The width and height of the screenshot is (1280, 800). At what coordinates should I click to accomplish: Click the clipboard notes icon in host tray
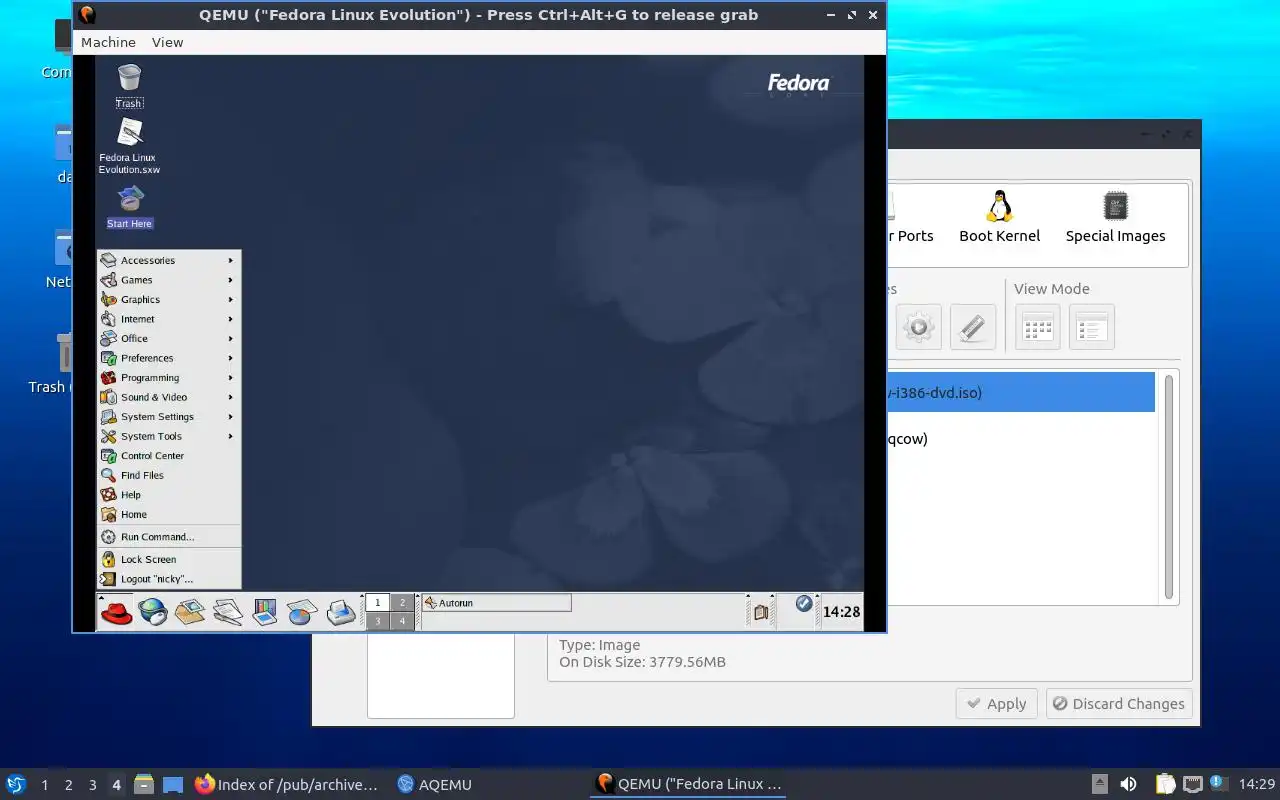coord(1165,784)
